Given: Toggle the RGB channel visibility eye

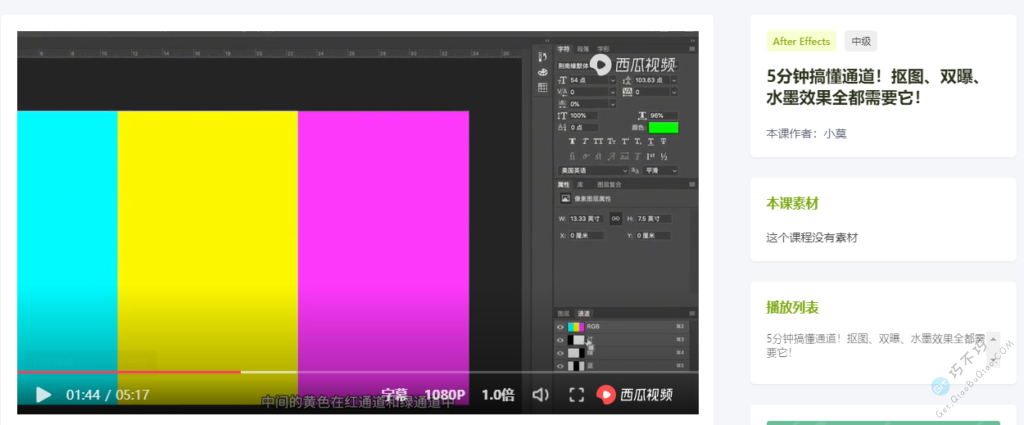Looking at the screenshot, I should pyautogui.click(x=561, y=327).
